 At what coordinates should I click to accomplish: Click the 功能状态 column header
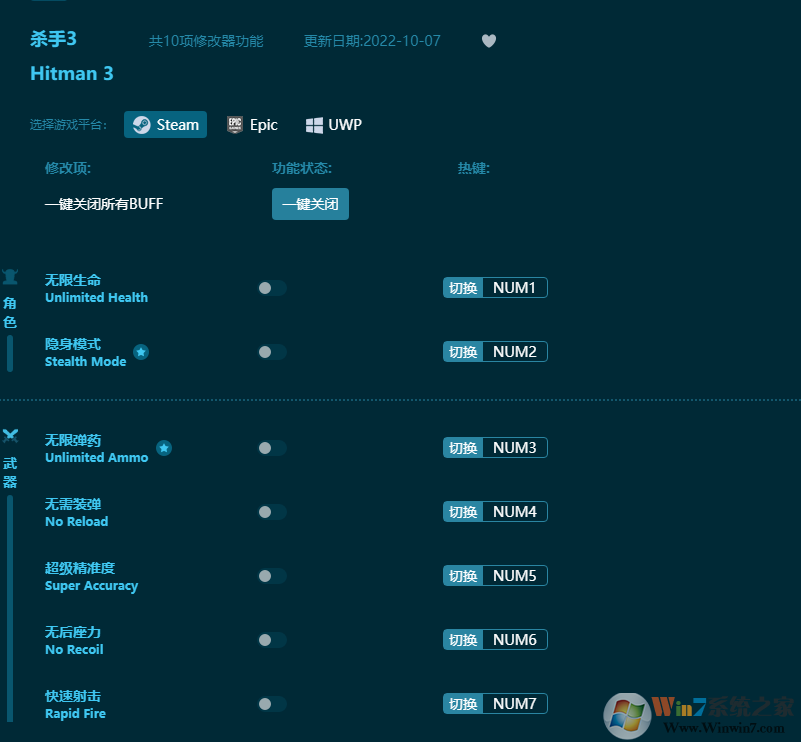pyautogui.click(x=302, y=168)
